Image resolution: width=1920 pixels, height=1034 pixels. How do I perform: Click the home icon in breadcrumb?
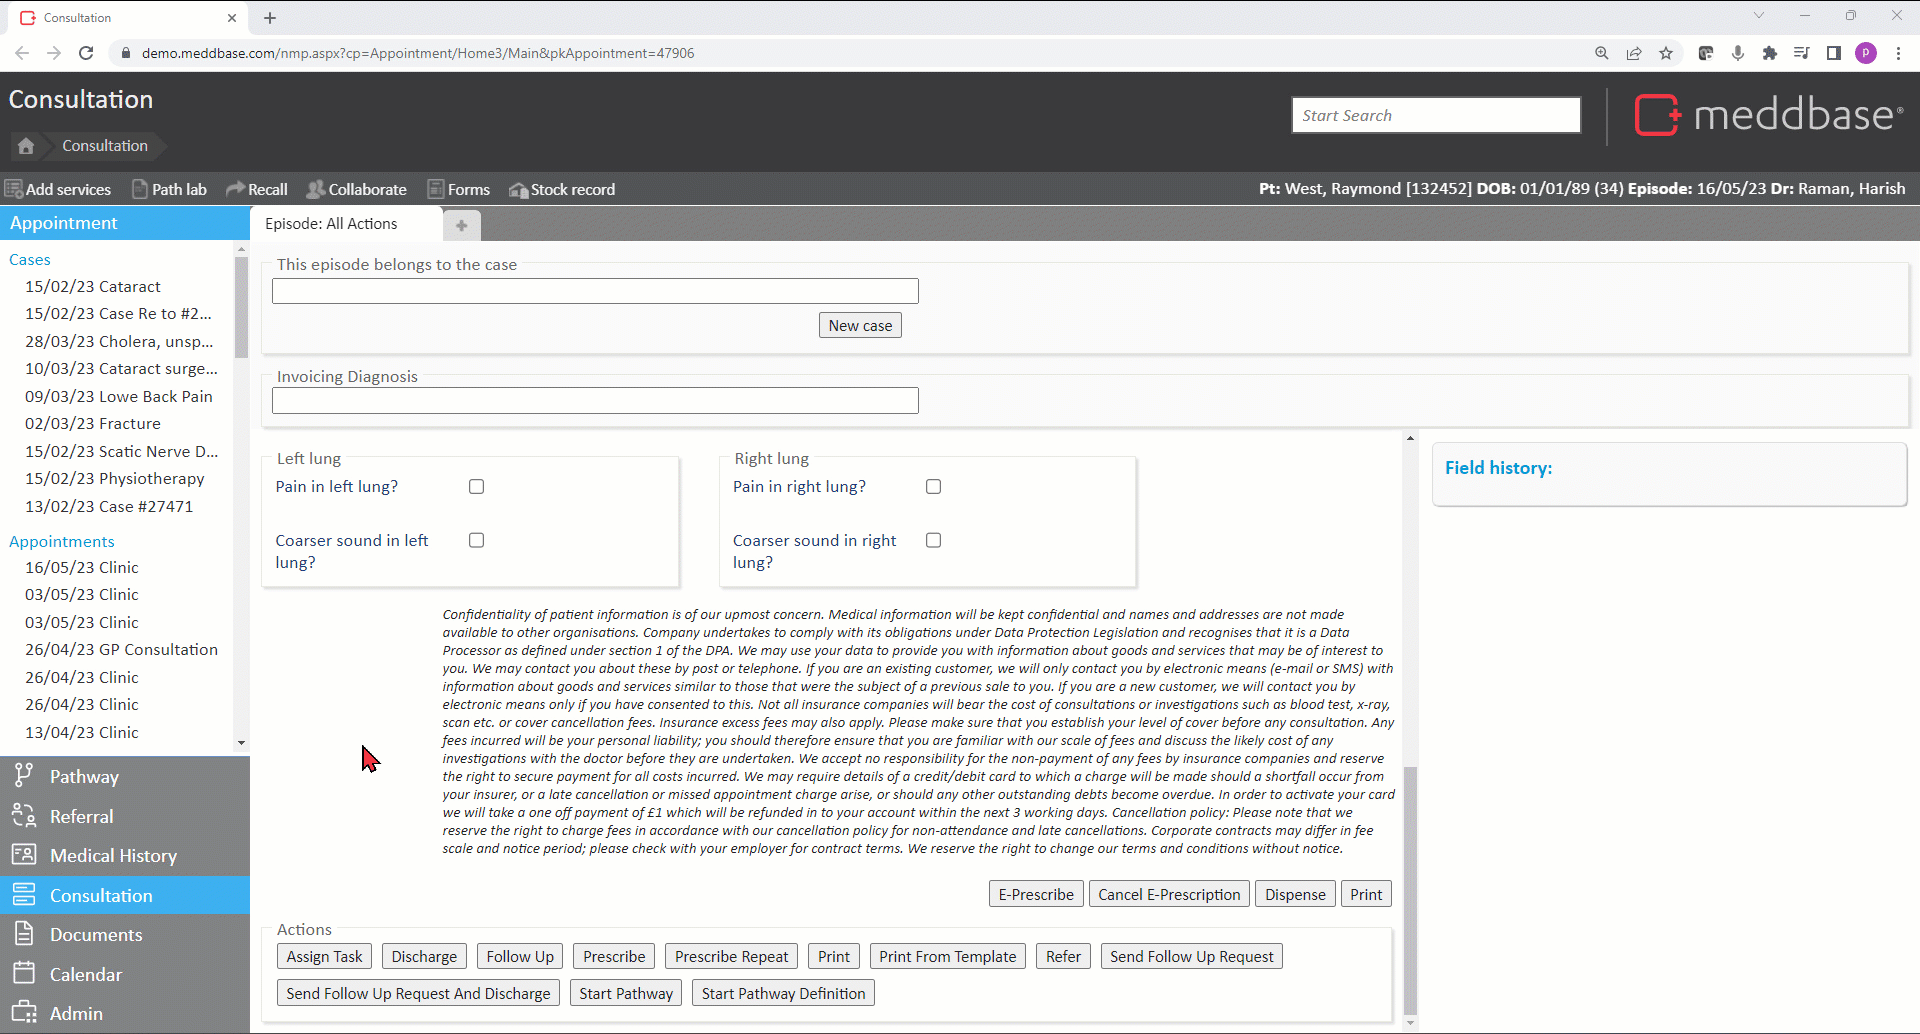[26, 146]
